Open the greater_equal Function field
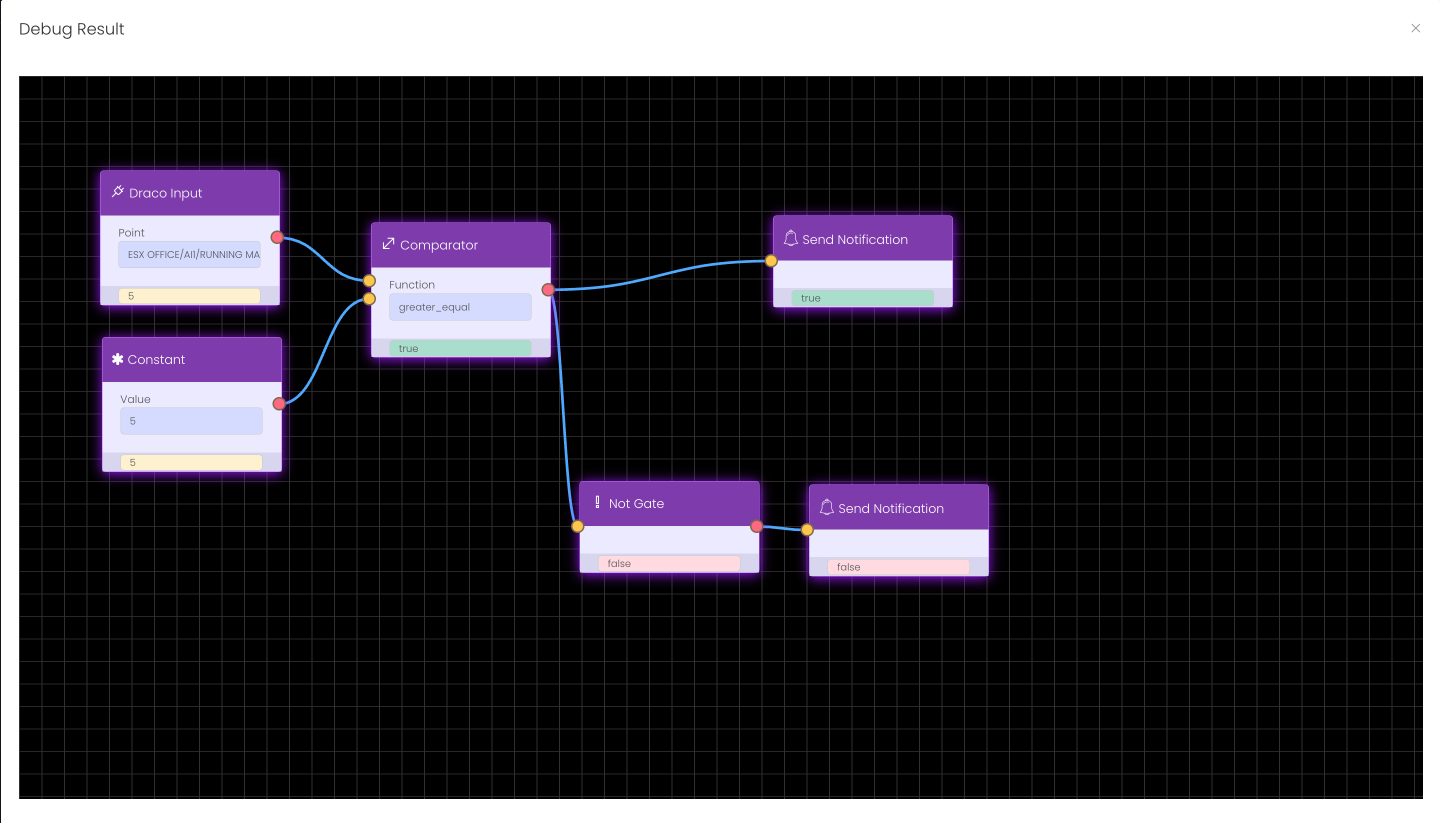1440x823 pixels. point(460,307)
